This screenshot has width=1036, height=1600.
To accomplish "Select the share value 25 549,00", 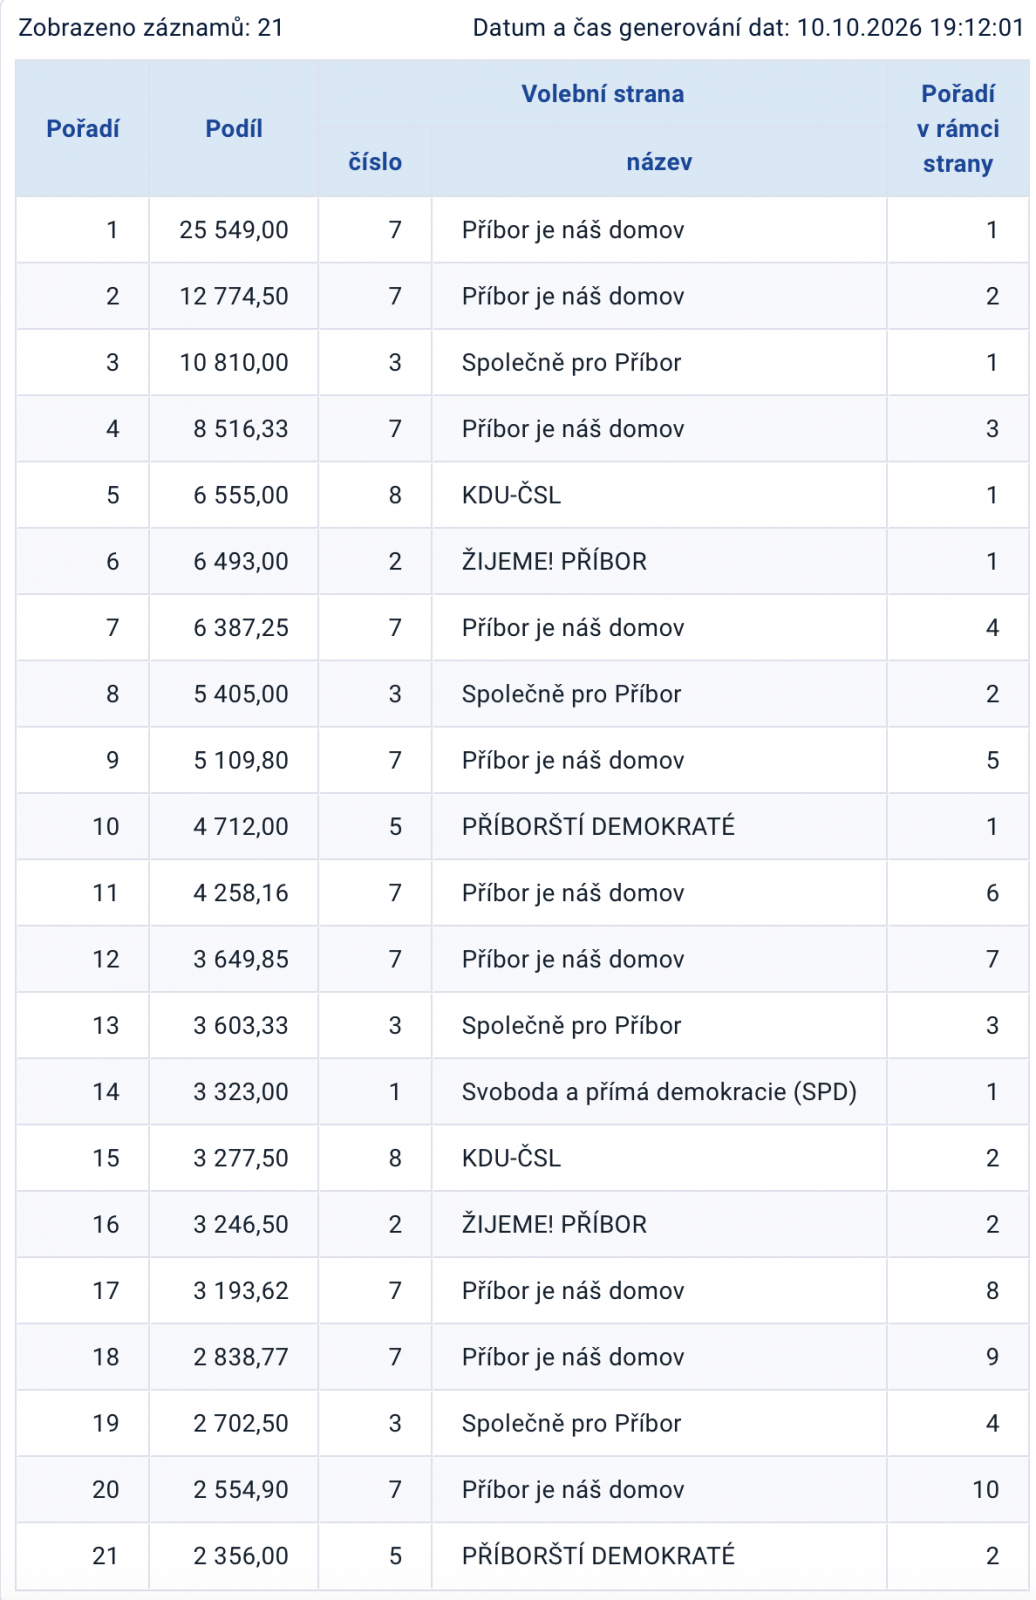I will (234, 230).
